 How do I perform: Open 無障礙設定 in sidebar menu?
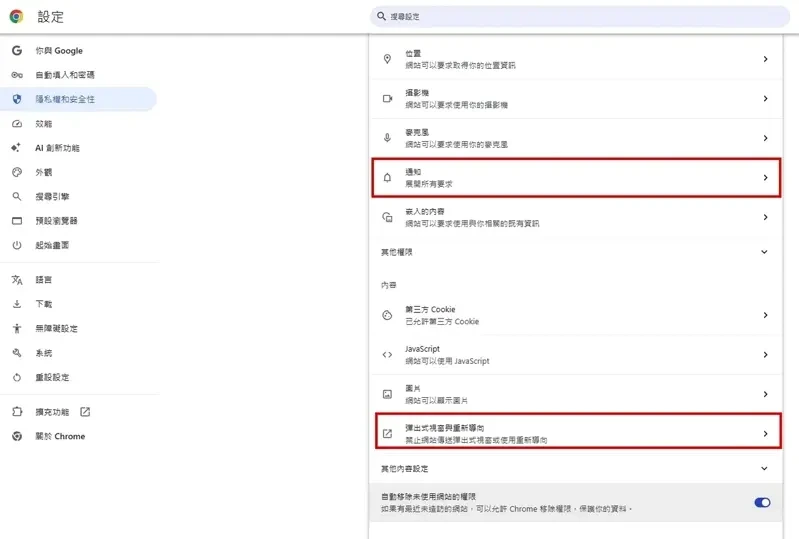pyautogui.click(x=56, y=329)
